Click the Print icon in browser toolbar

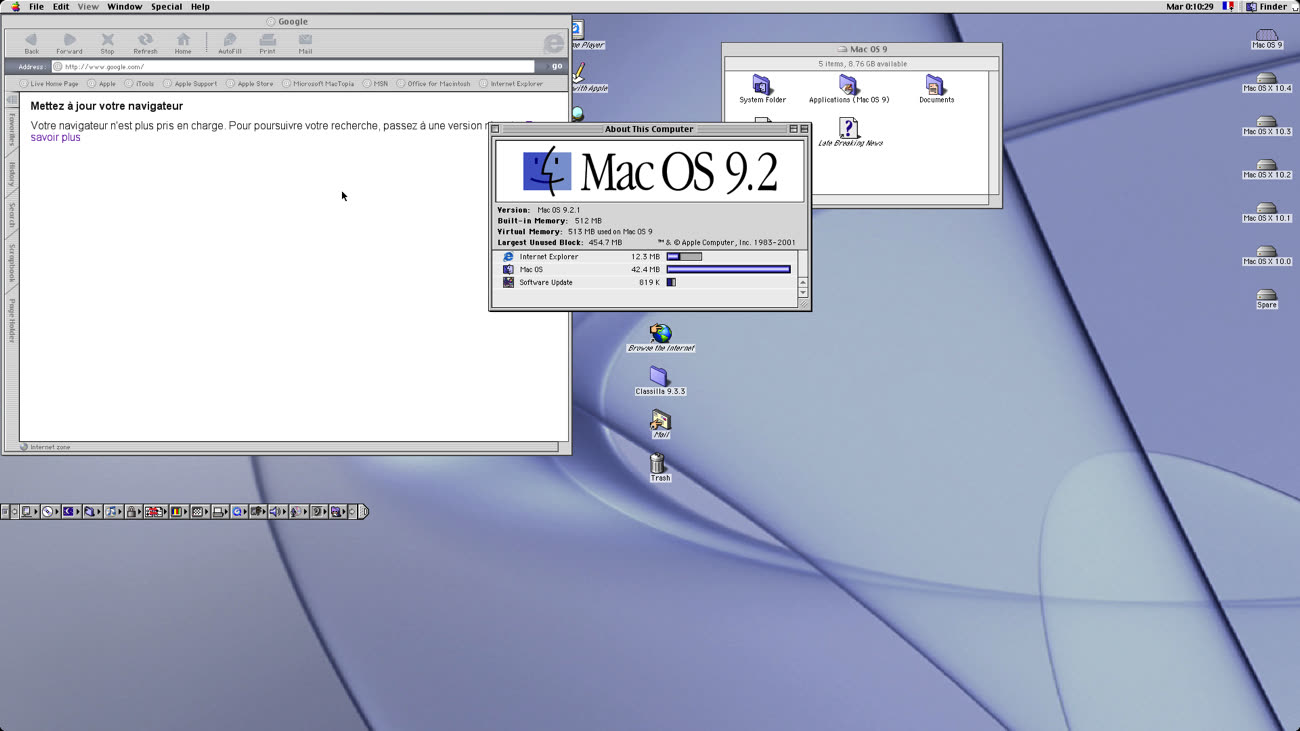click(x=267, y=43)
